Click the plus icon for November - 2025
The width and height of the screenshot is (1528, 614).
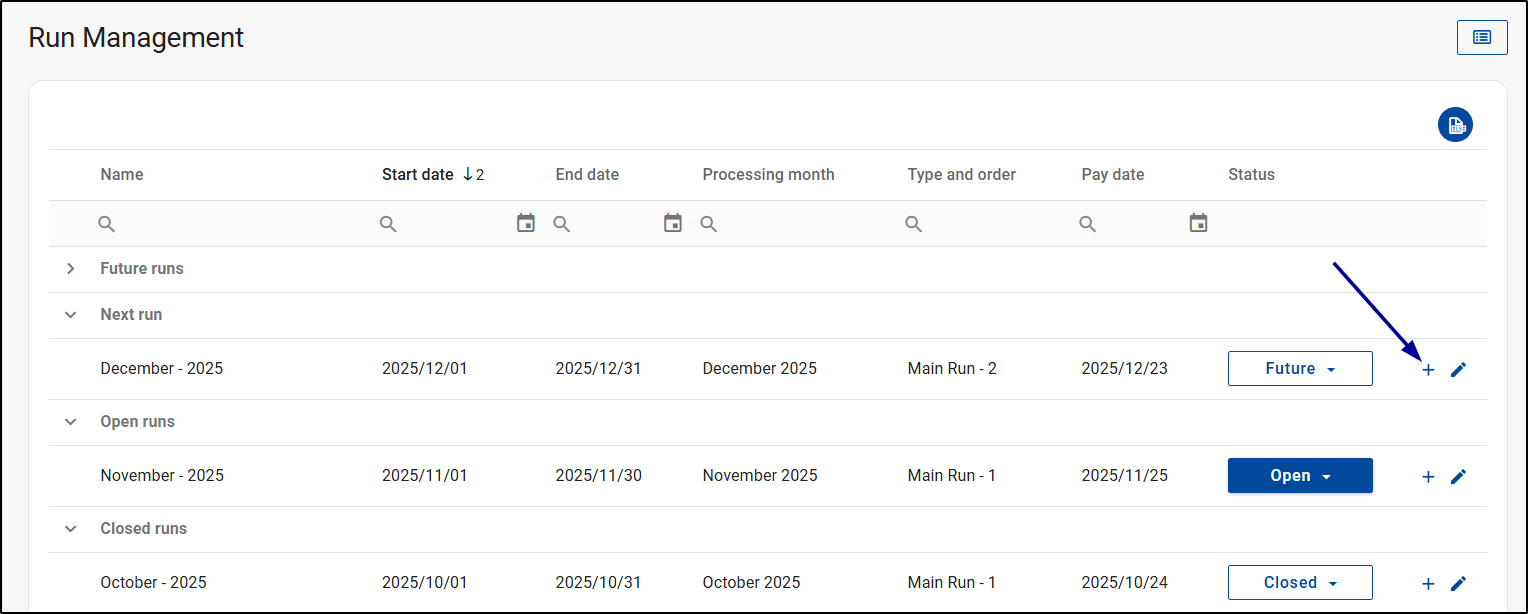pos(1428,477)
